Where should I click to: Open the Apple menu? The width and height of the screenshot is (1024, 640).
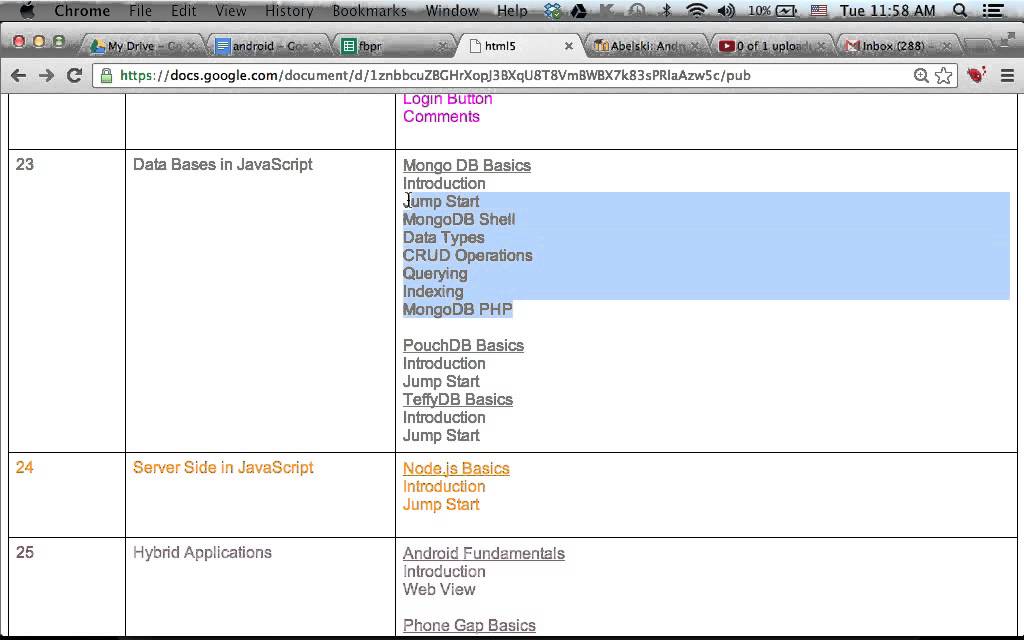pyautogui.click(x=27, y=10)
